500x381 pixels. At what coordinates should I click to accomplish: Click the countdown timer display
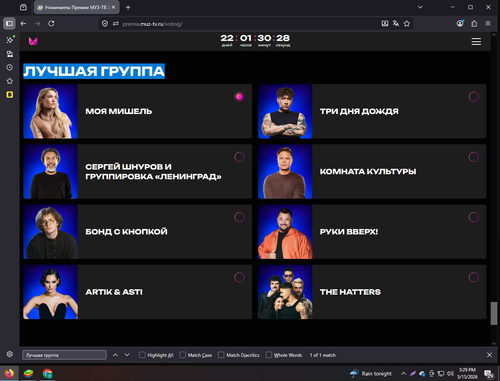(255, 40)
